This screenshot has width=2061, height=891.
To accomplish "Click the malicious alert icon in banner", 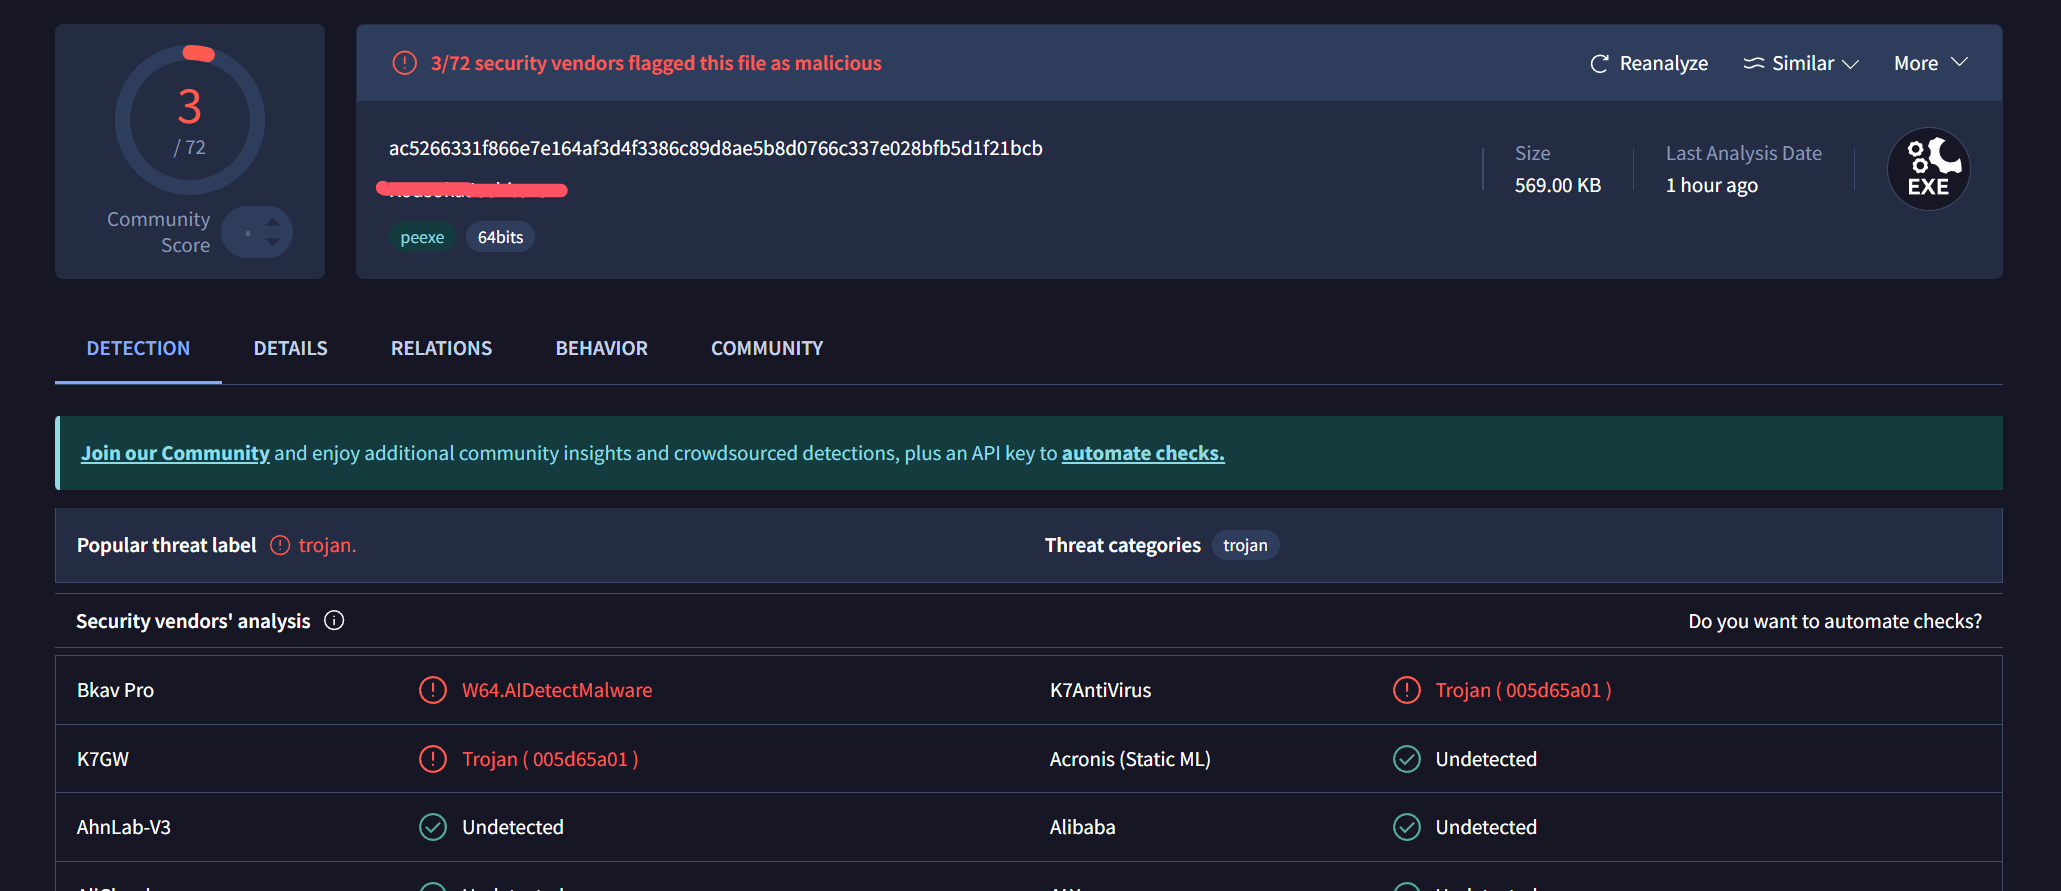I will pos(404,63).
